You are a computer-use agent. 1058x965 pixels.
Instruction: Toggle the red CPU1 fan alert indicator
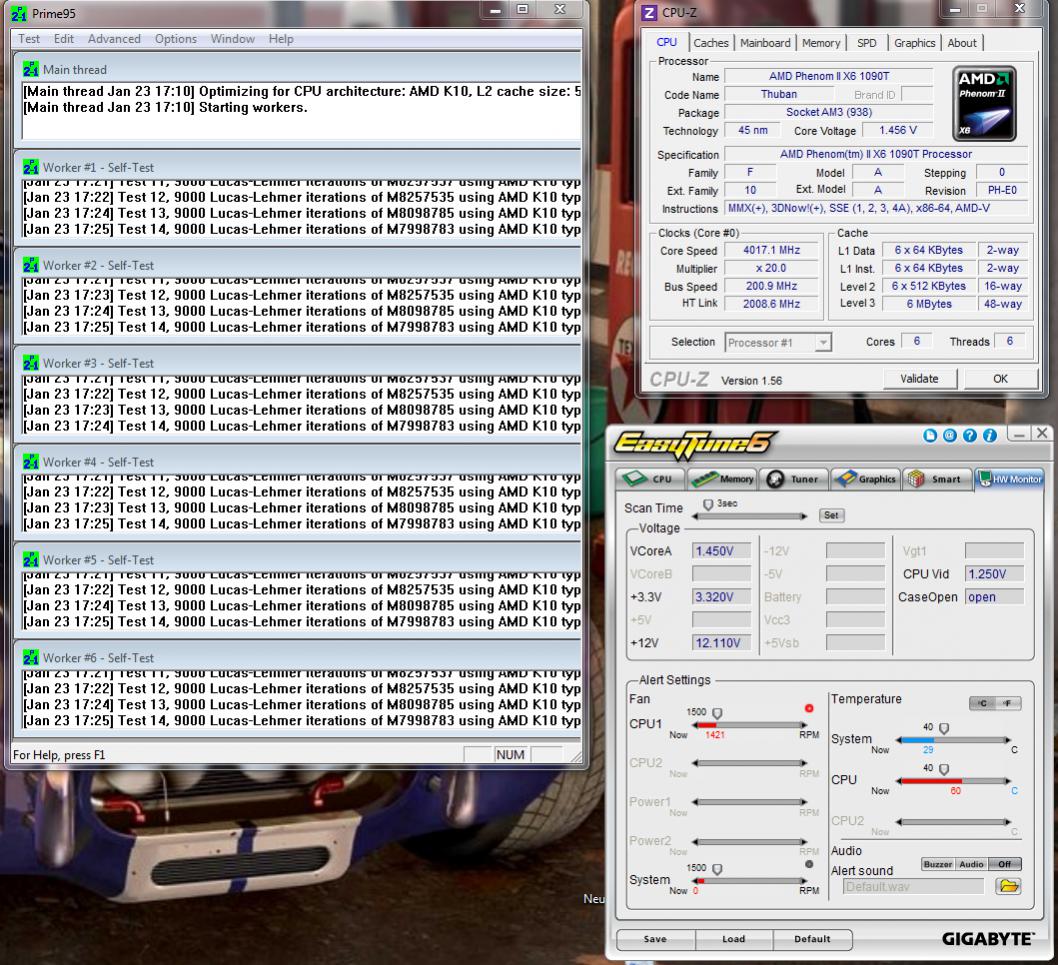coord(809,708)
